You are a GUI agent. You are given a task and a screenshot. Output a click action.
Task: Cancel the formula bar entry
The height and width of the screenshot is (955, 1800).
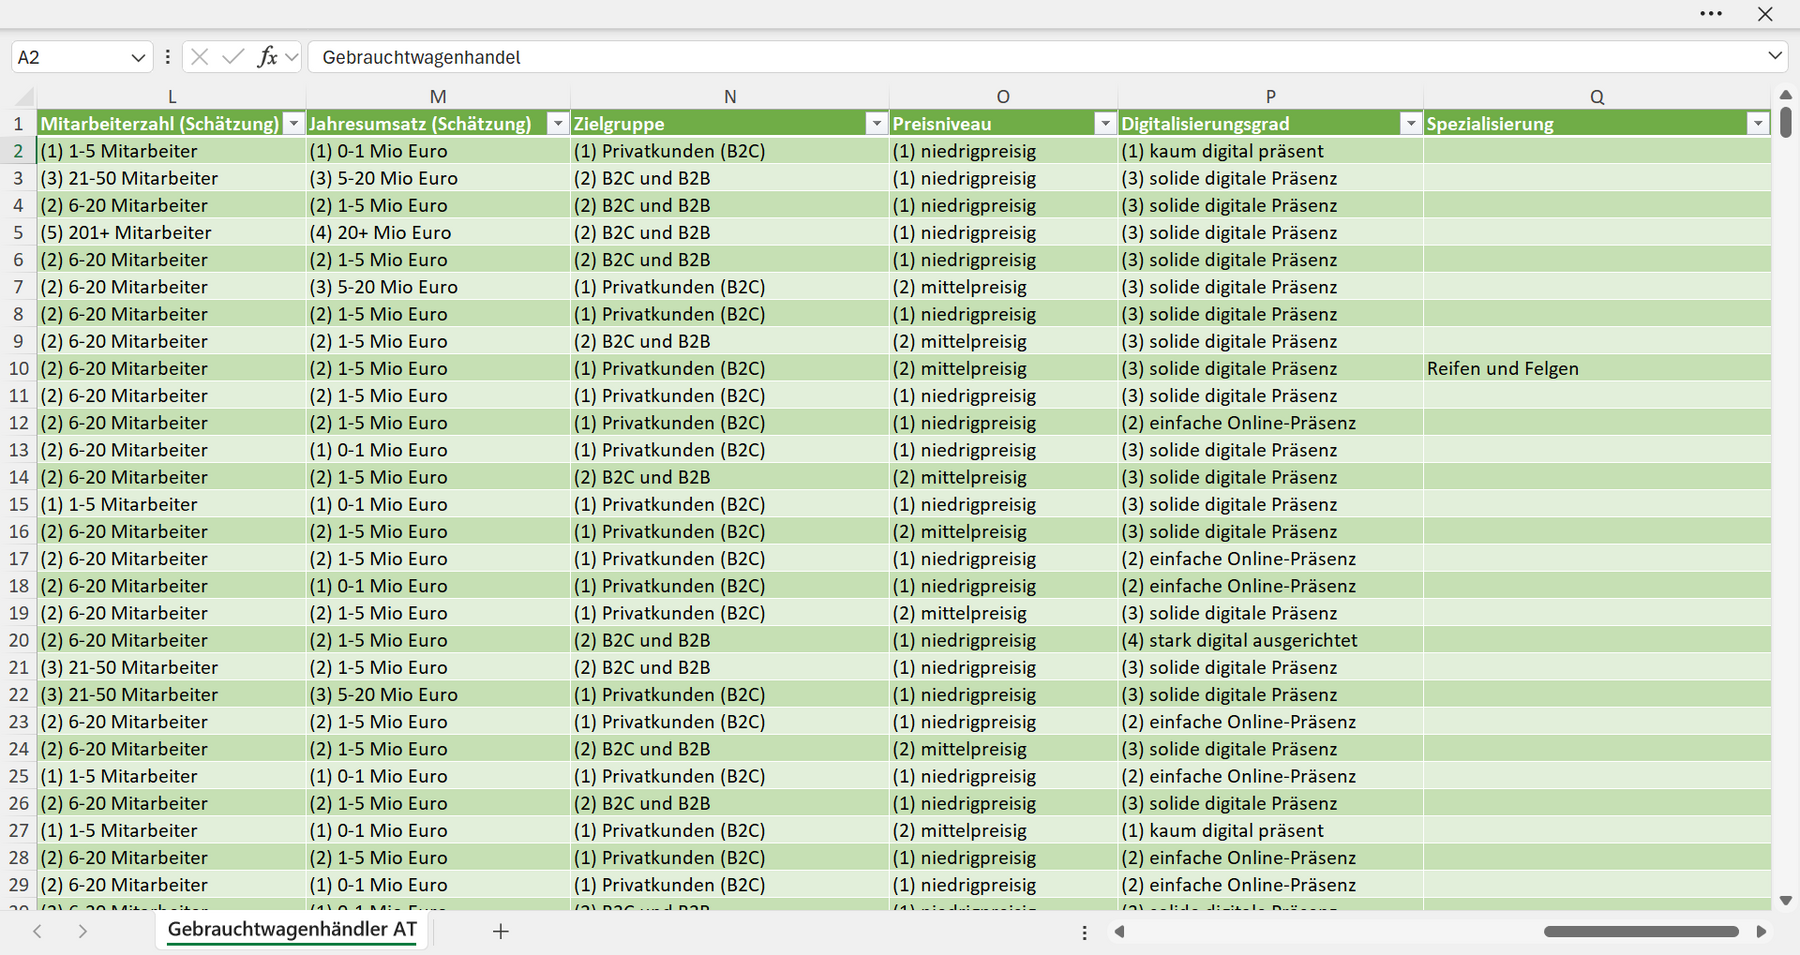(x=200, y=57)
